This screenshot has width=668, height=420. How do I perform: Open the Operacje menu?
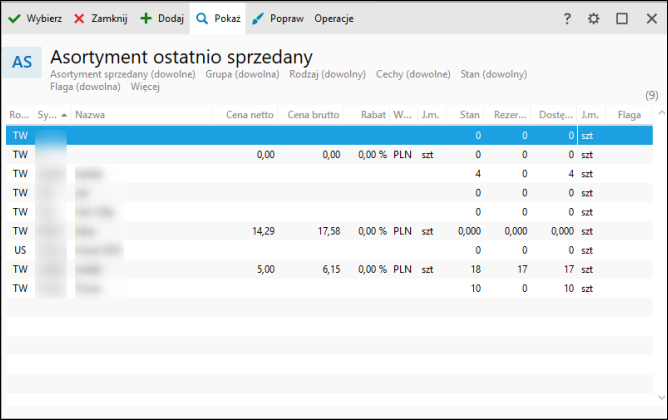334,18
